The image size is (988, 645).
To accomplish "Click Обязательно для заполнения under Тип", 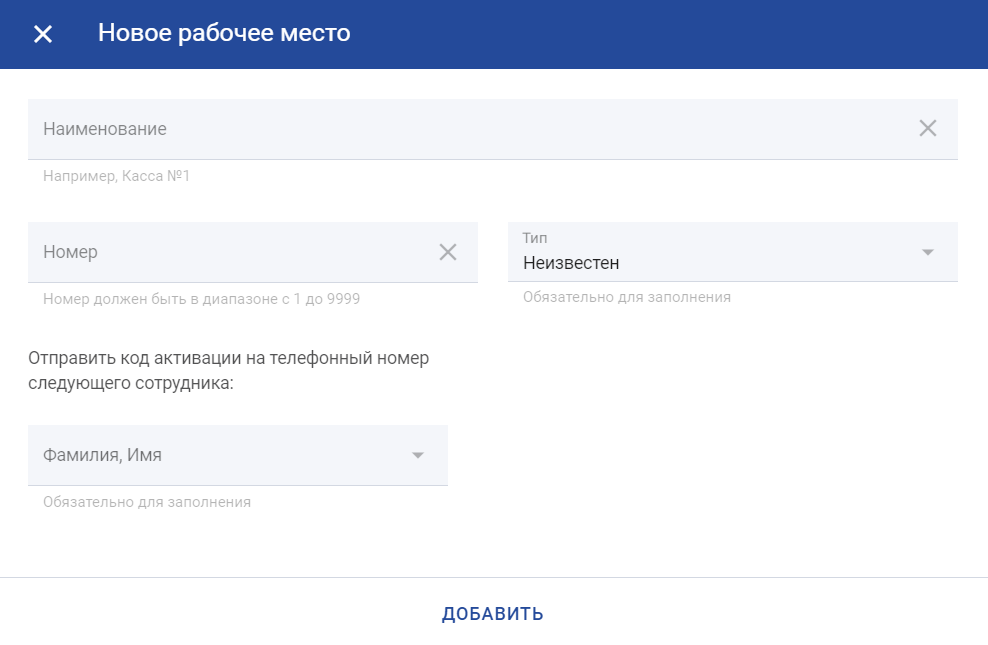I will [x=627, y=297].
